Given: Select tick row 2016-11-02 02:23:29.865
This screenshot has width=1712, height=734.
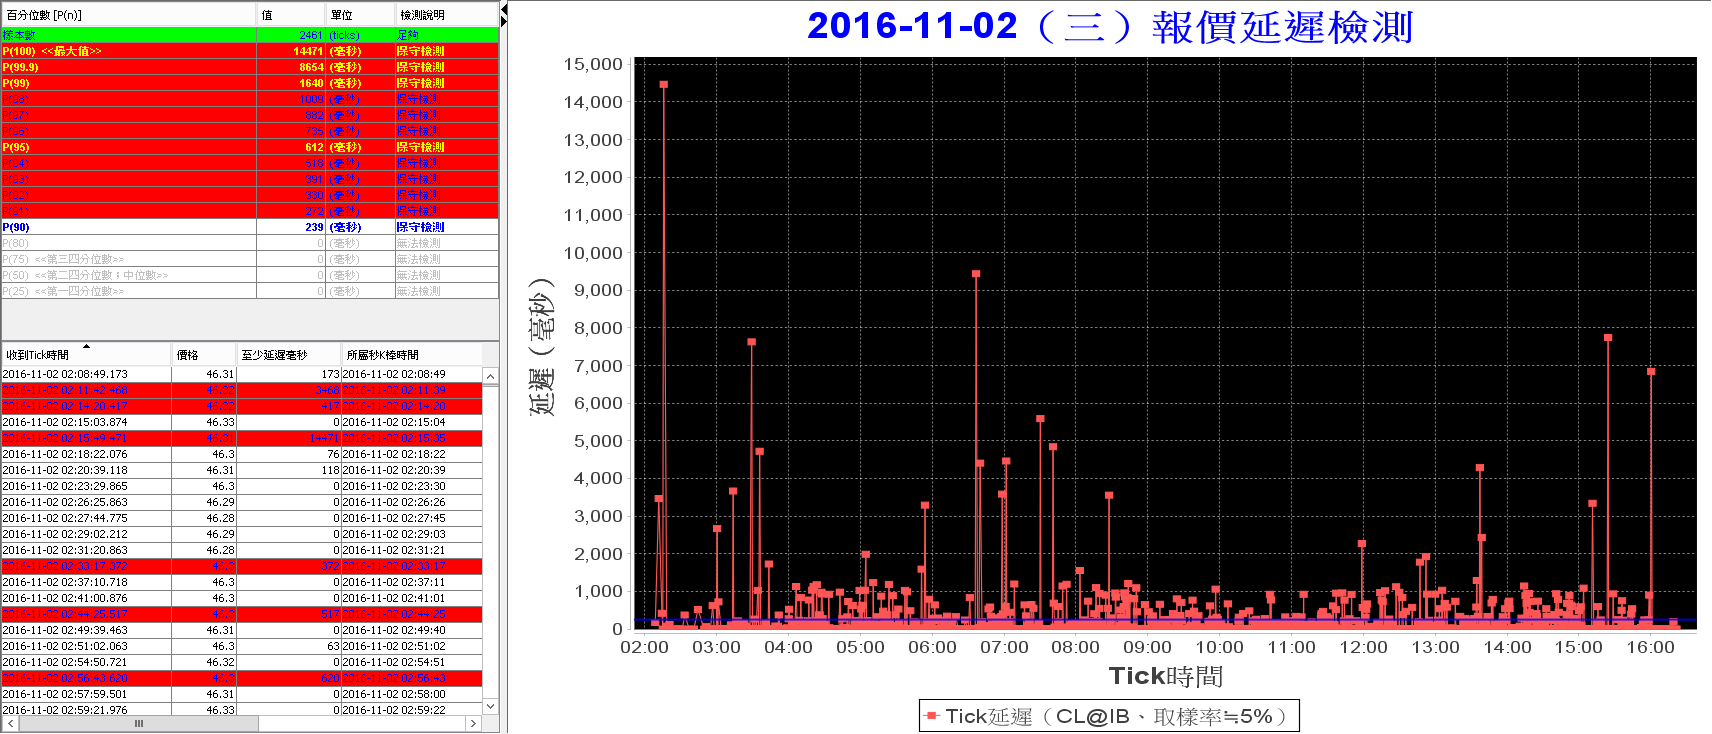Looking at the screenshot, I should (242, 486).
